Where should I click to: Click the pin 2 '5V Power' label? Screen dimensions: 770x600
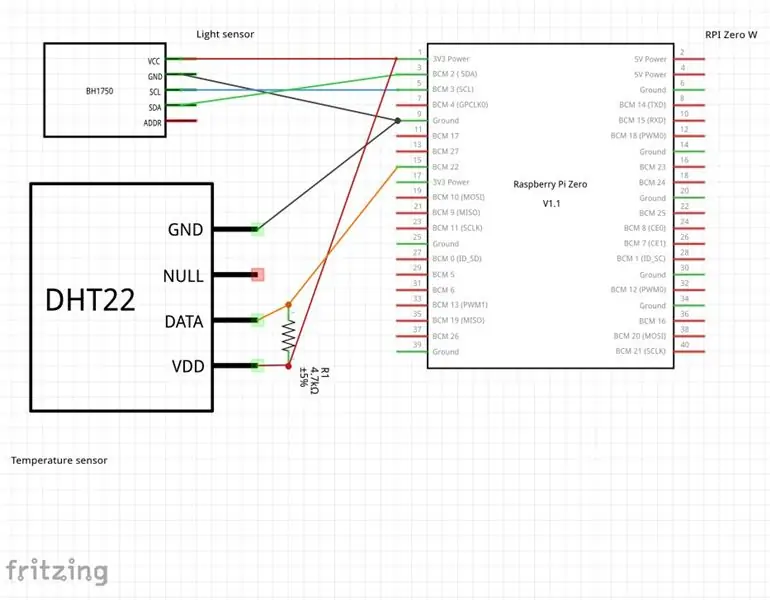[650, 59]
